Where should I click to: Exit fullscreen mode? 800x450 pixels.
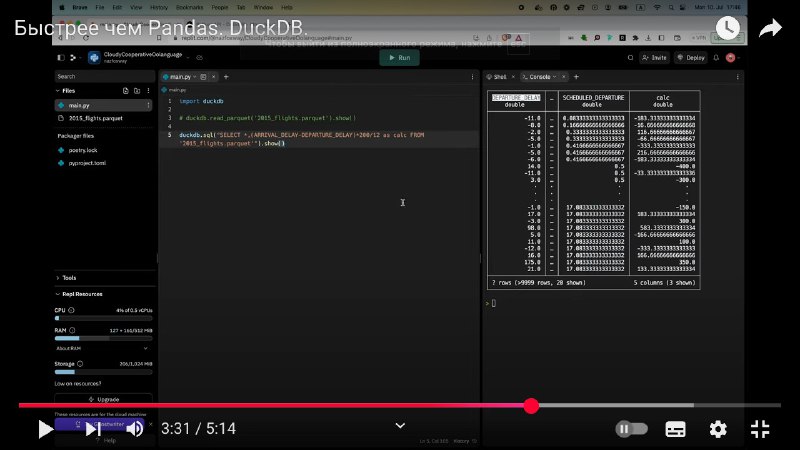(760, 429)
